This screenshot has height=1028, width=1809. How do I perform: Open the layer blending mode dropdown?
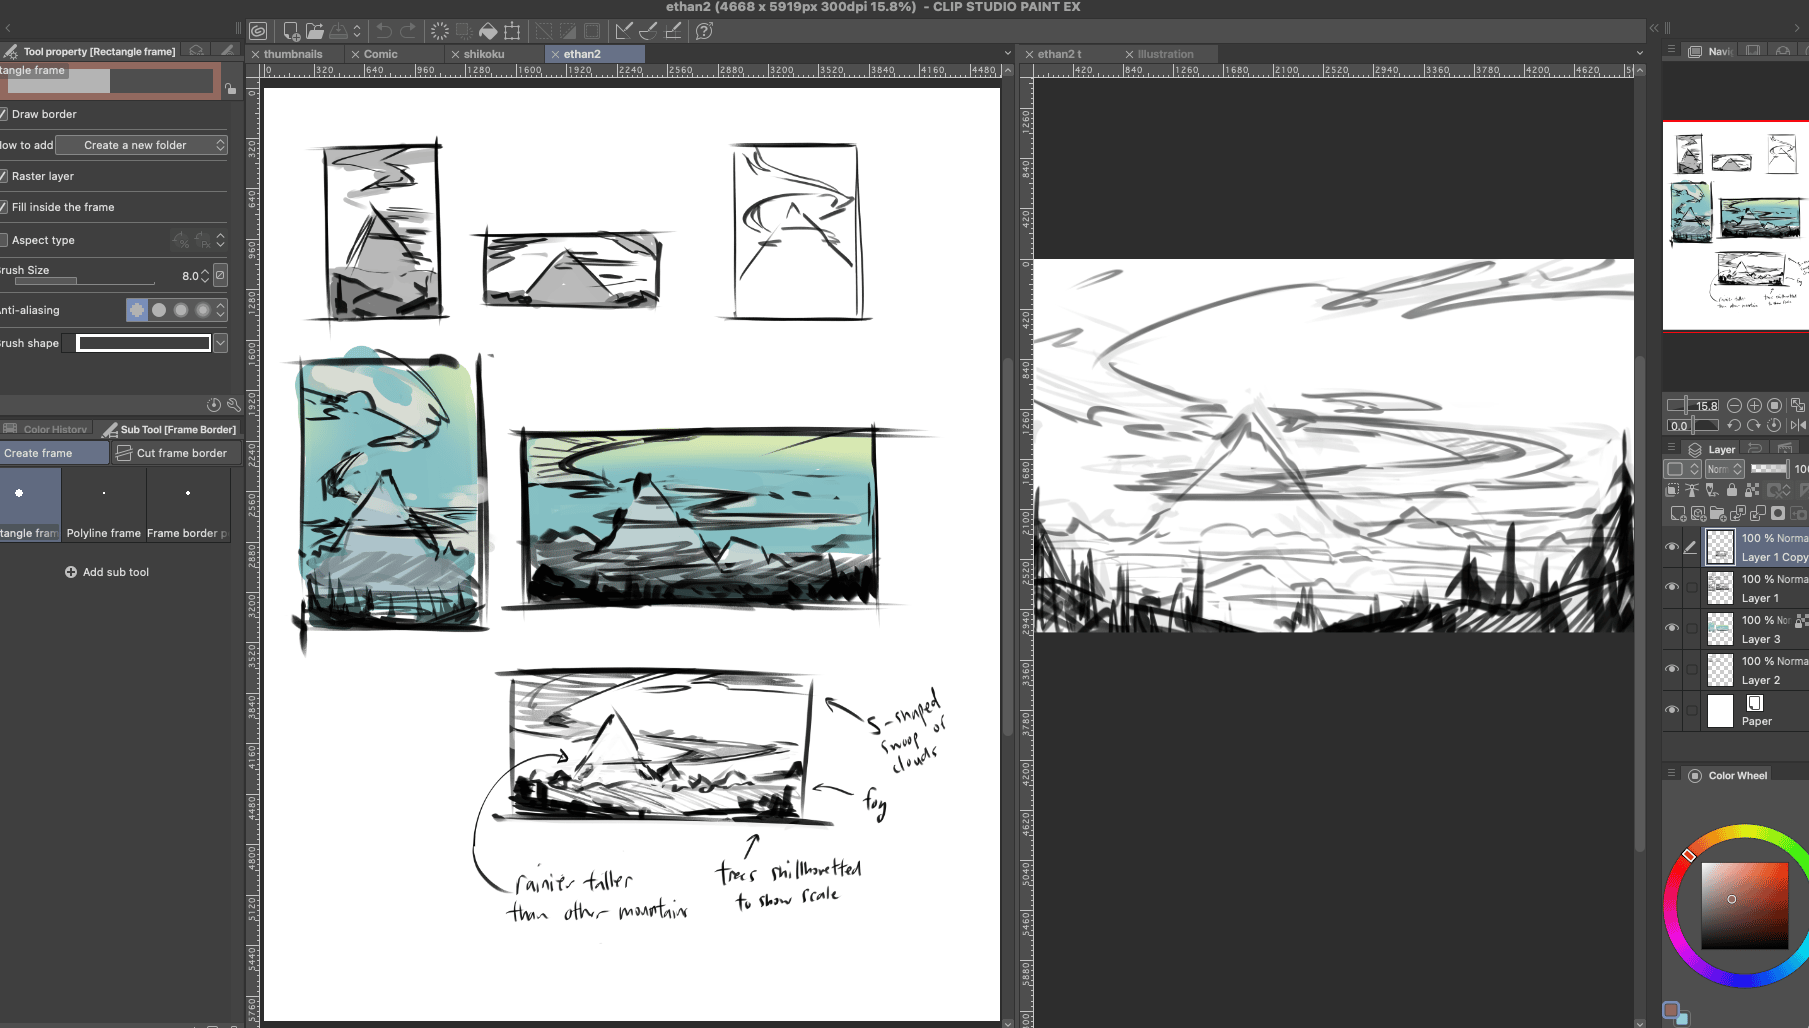pyautogui.click(x=1725, y=469)
